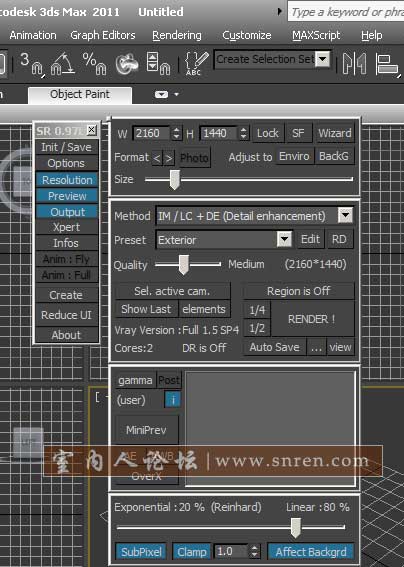404x567 pixels.
Task: Click the BackG adjust button
Action: tap(334, 156)
